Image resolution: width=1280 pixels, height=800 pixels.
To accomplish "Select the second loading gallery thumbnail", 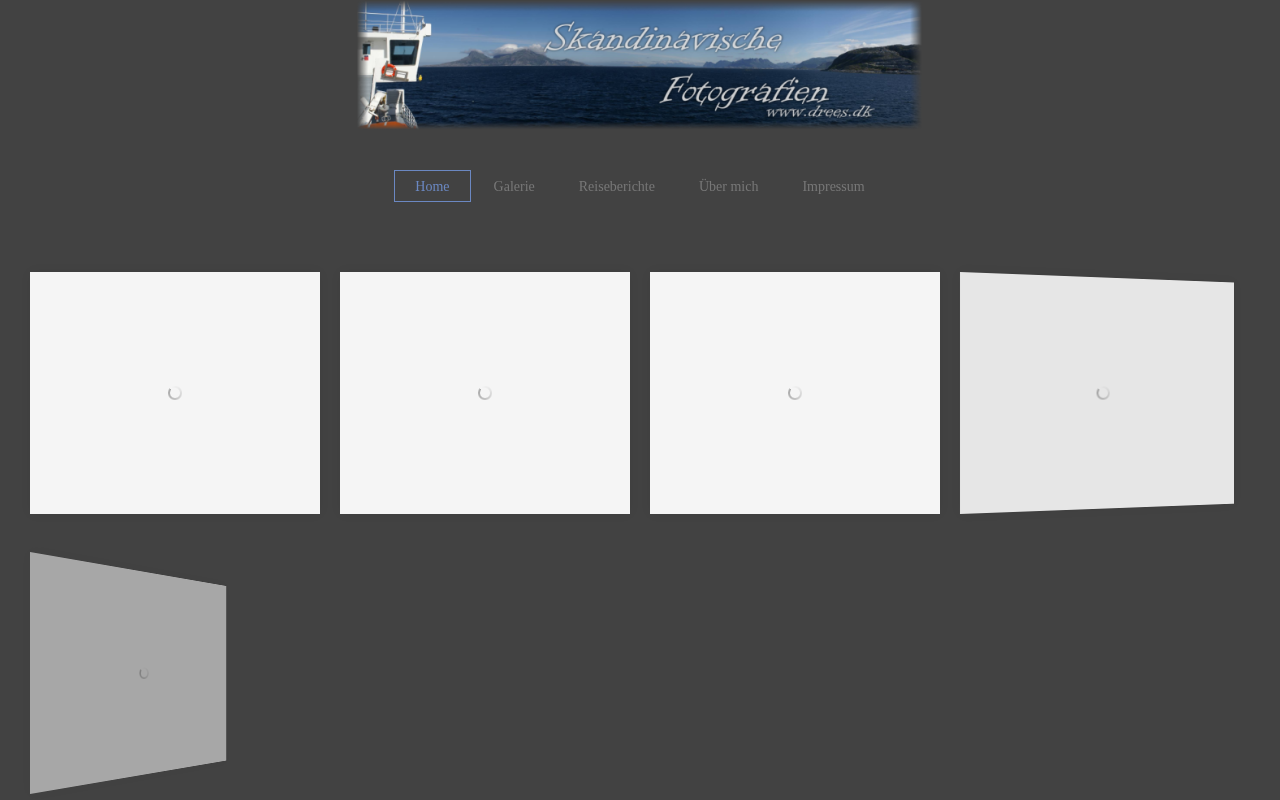I will 485,393.
